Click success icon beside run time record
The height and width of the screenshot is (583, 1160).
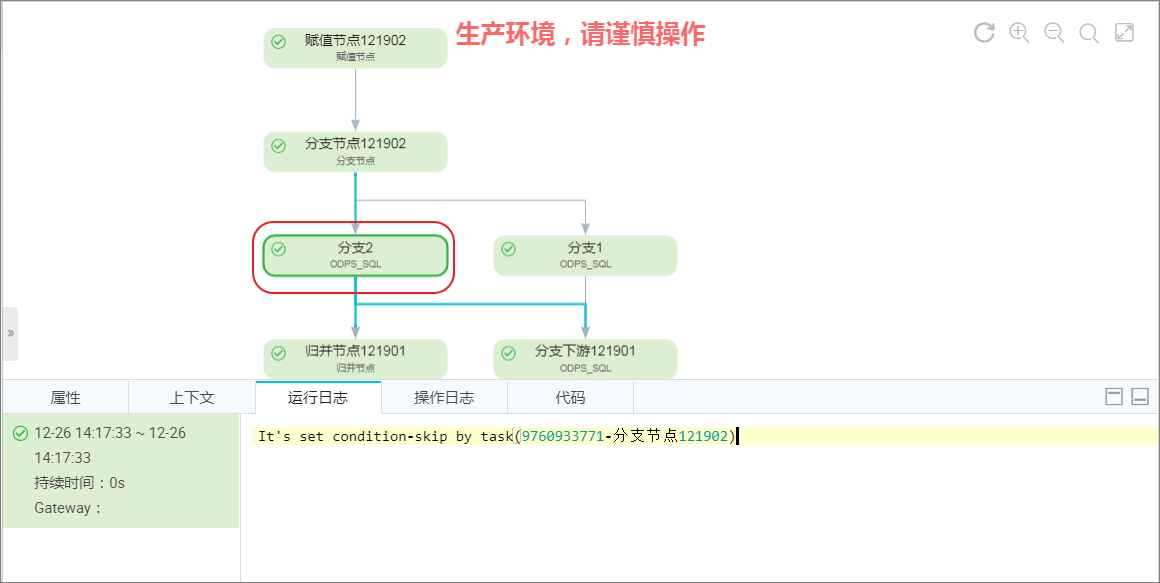tap(21, 433)
